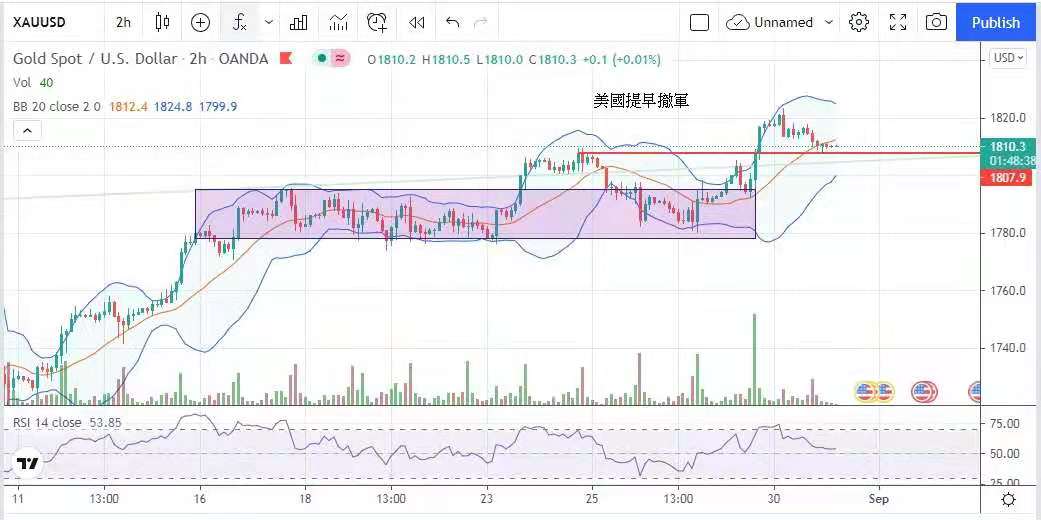
Task: Undo the last chart action
Action: click(x=453, y=22)
